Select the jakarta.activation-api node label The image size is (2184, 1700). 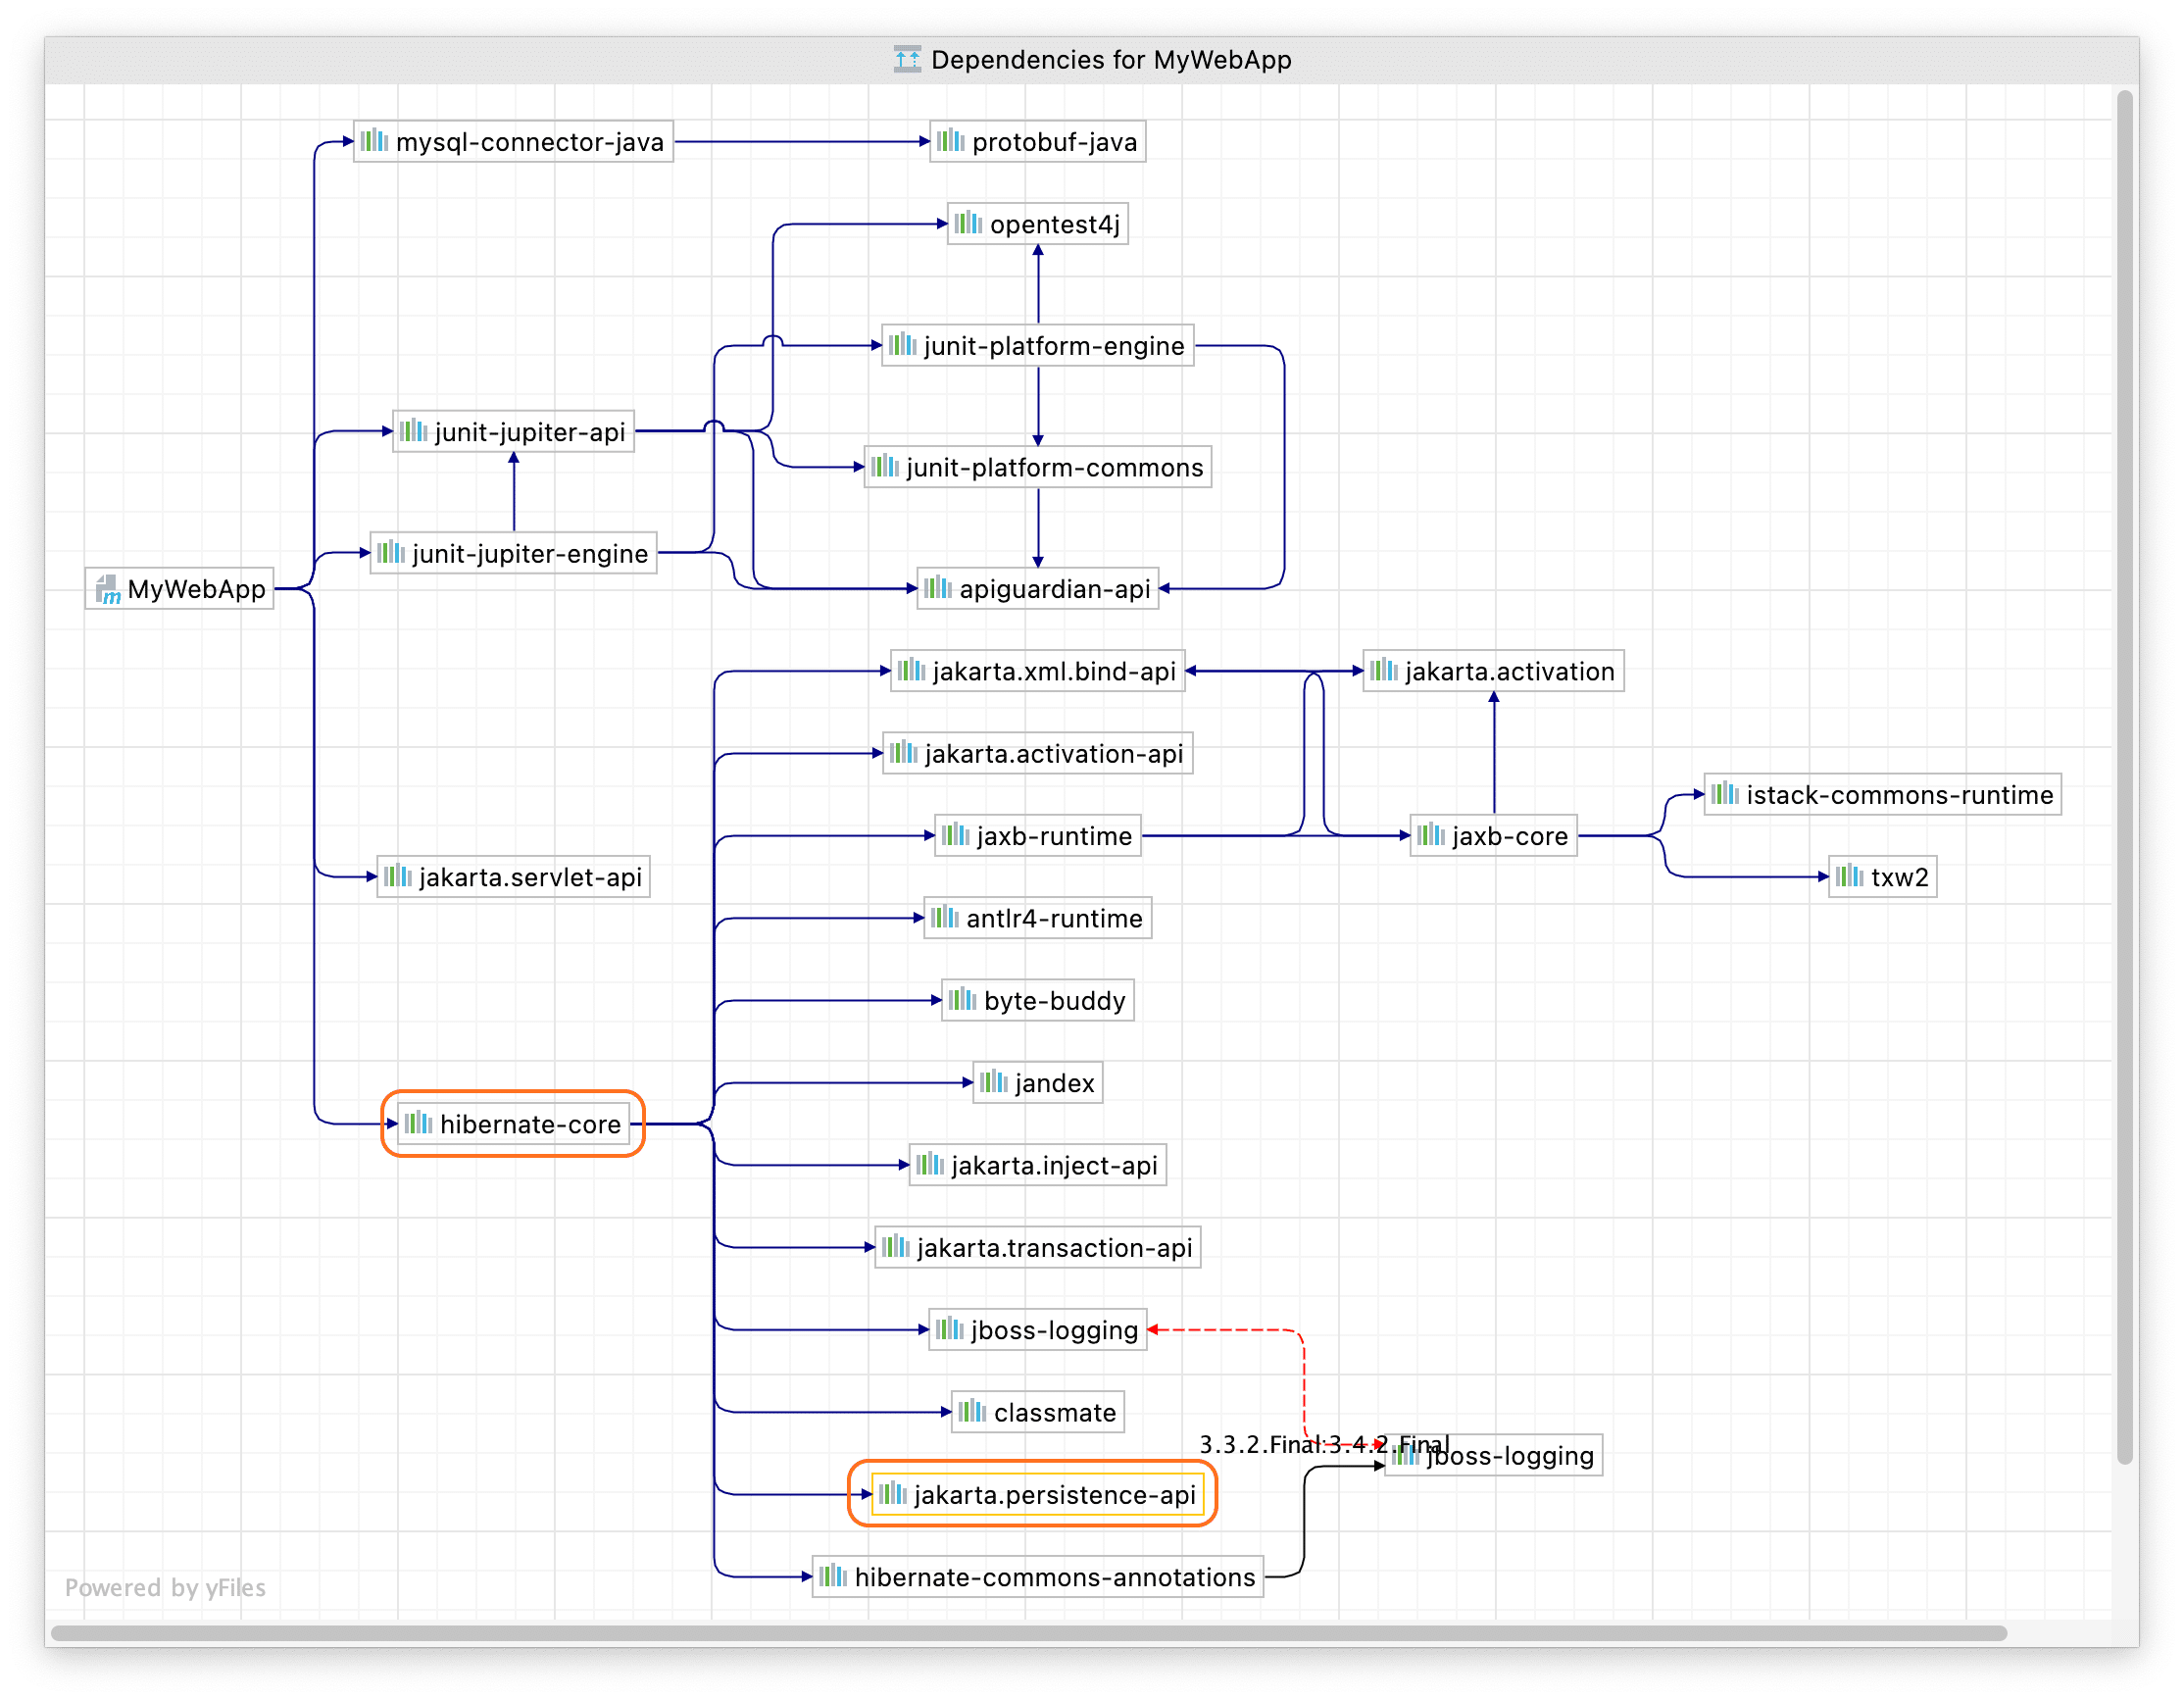click(x=1054, y=754)
